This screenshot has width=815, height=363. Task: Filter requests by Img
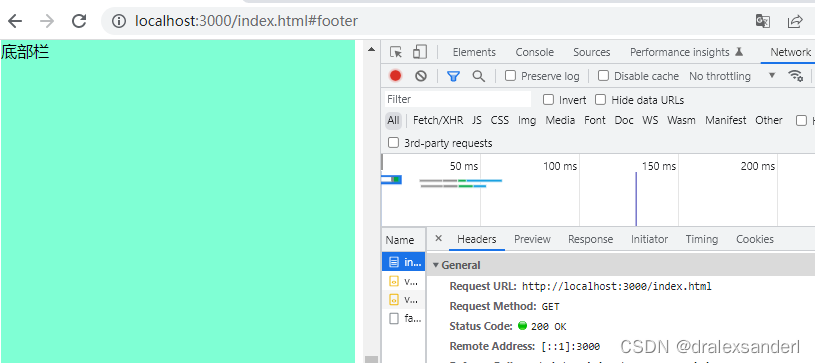(x=527, y=120)
